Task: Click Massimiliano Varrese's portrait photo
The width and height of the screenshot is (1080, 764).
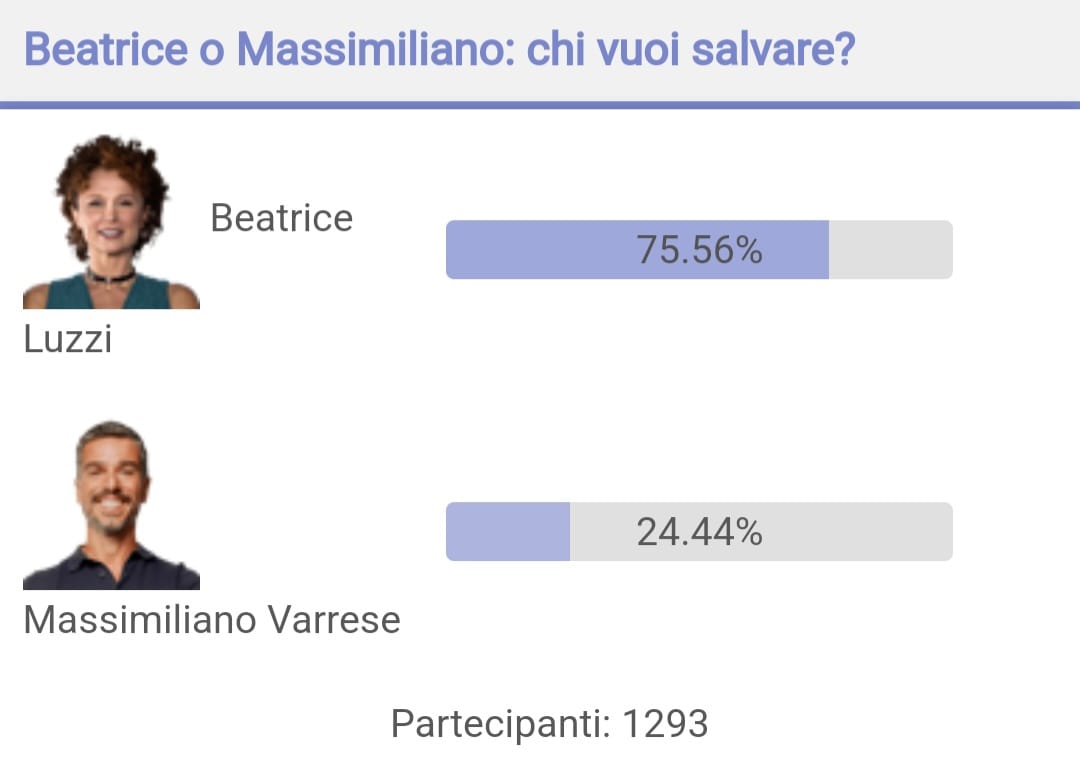Action: point(112,504)
